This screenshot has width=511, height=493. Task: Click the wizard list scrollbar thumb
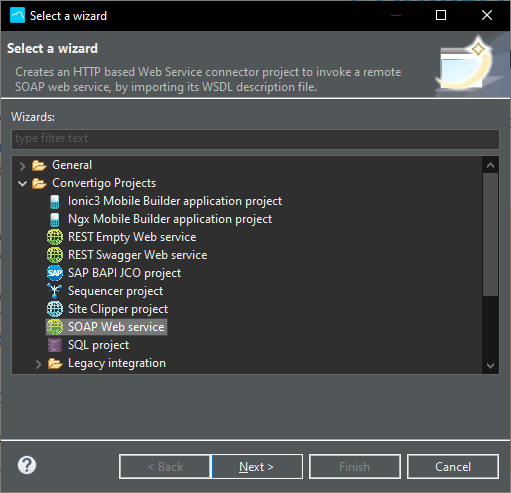[490, 234]
